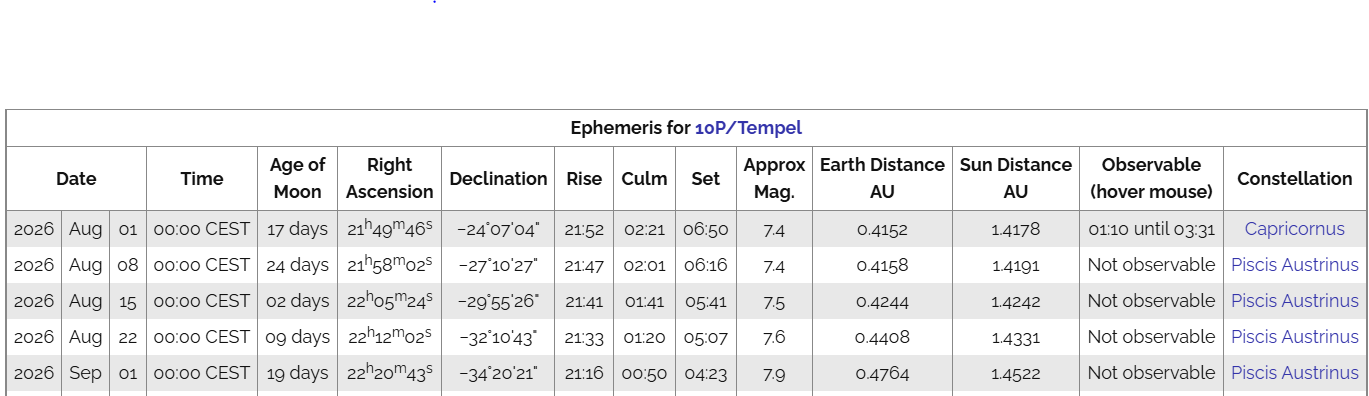The width and height of the screenshot is (1369, 396).
Task: Click the Age of Moon header
Action: coord(297,178)
